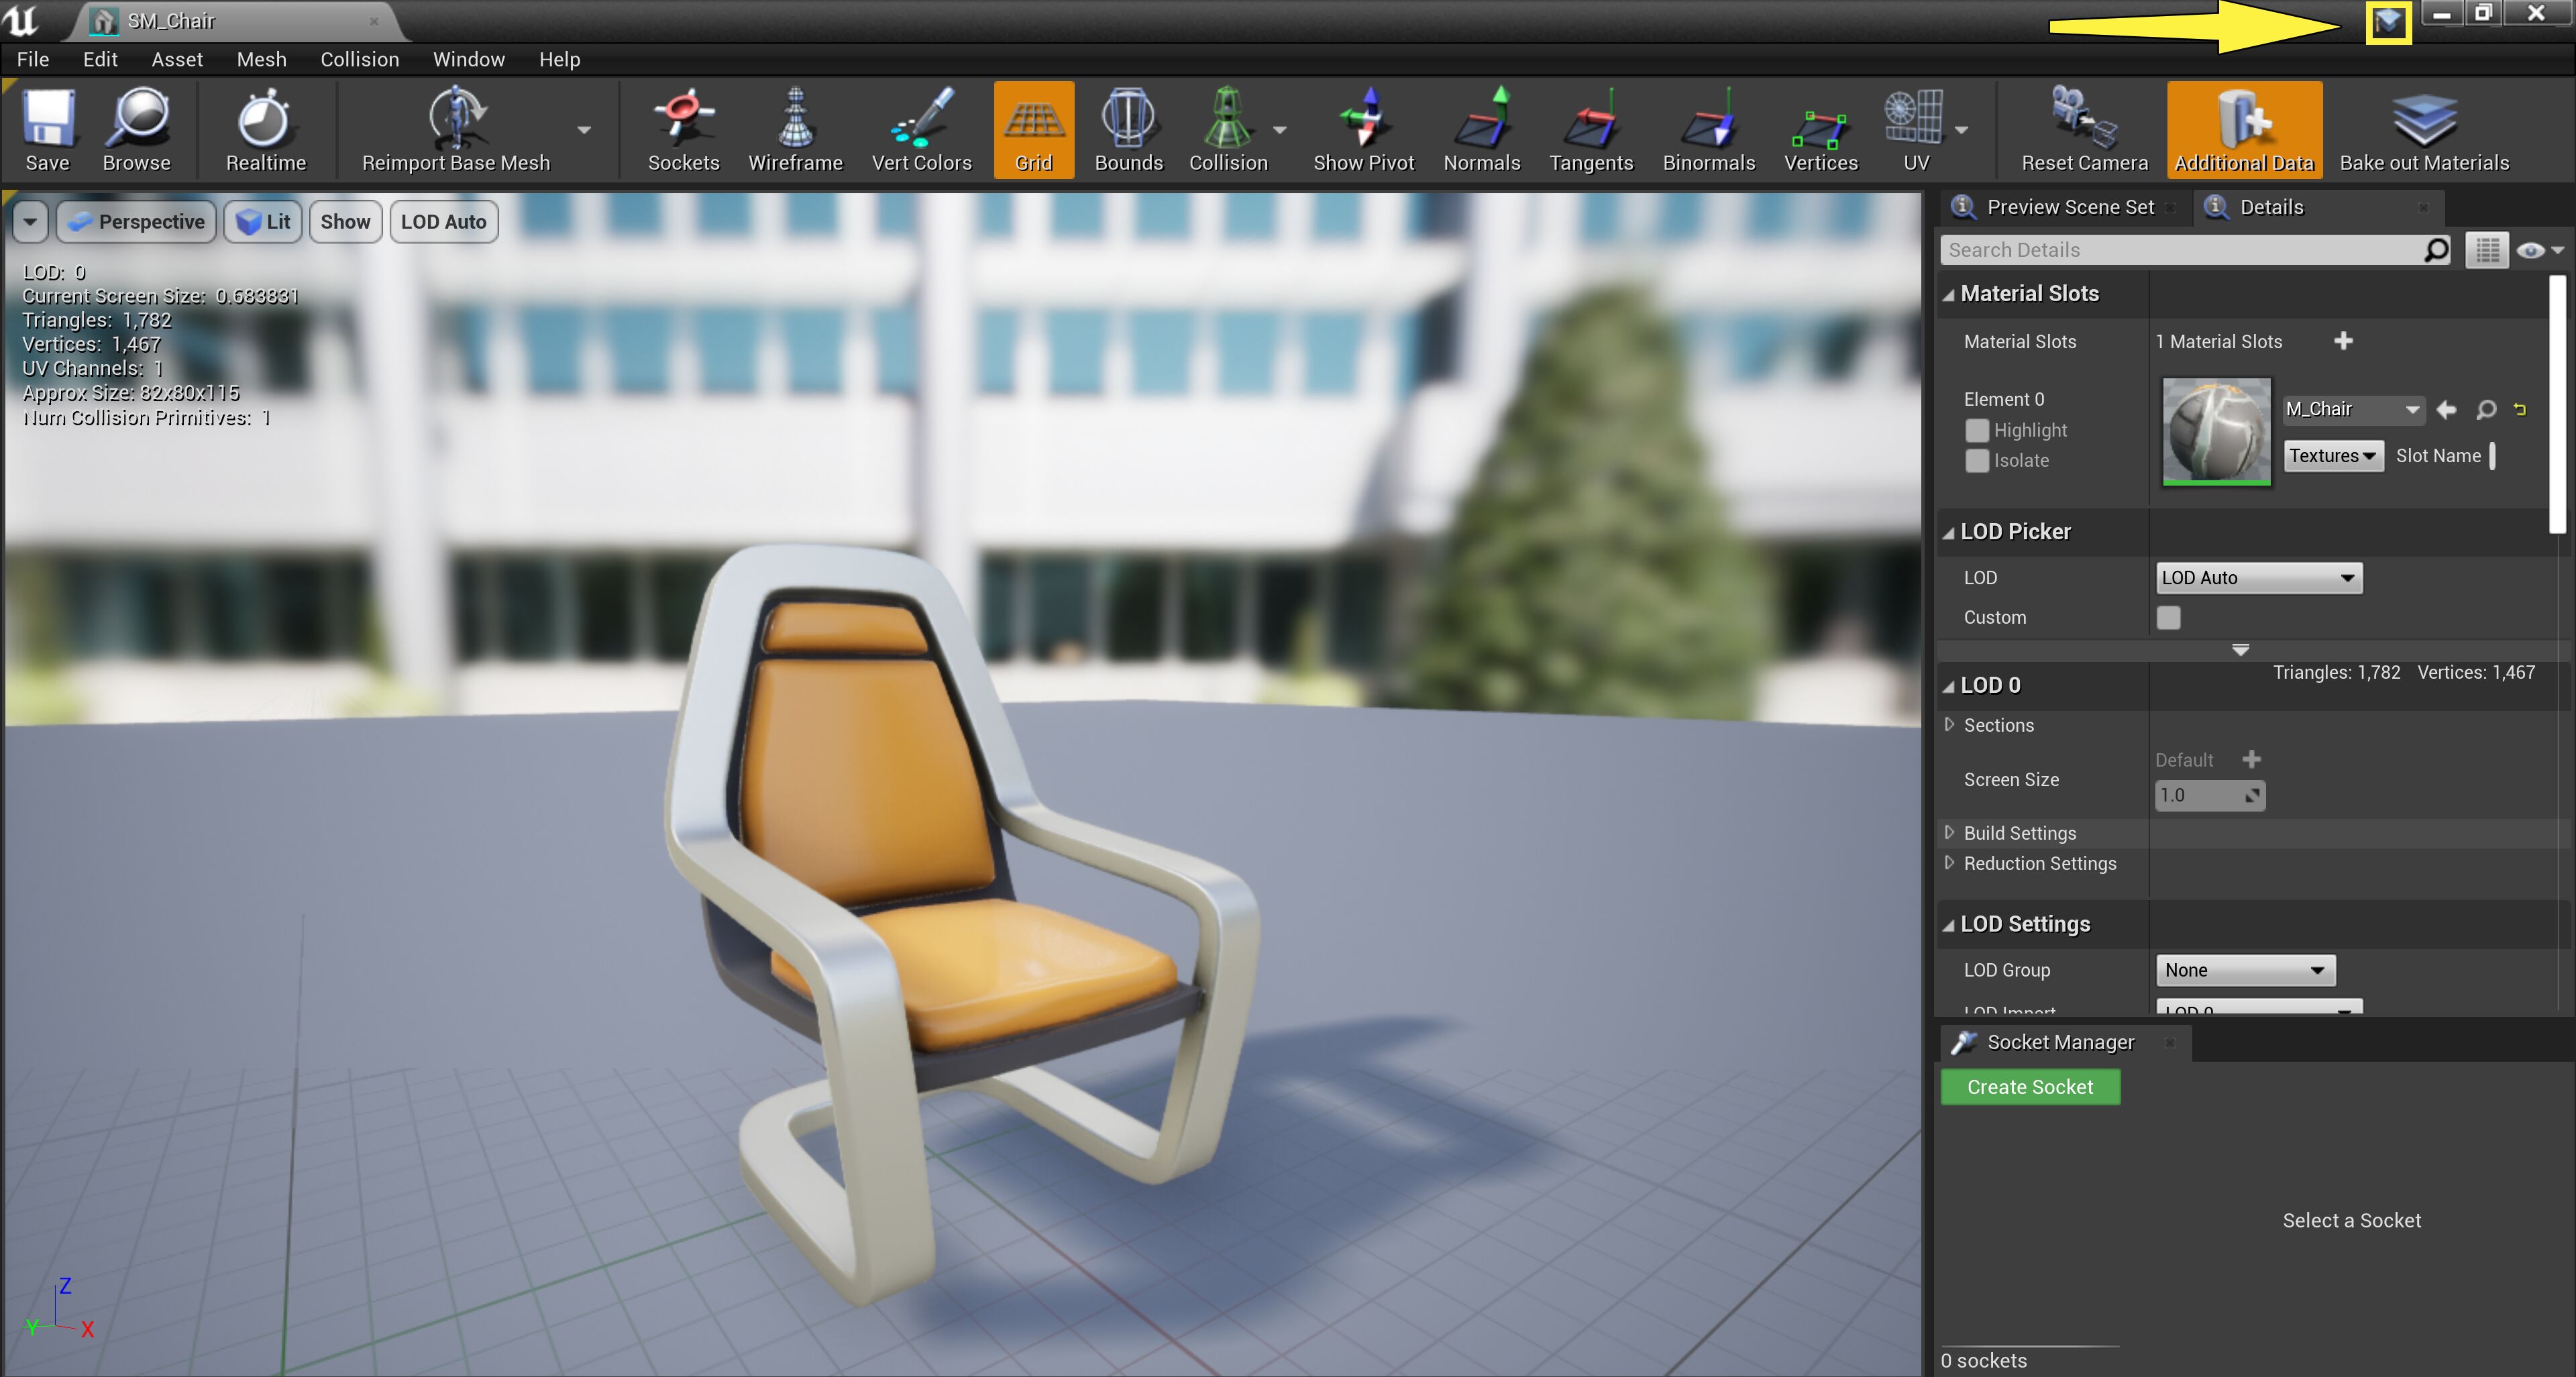The width and height of the screenshot is (2576, 1377).
Task: Open the LOD Auto dropdown in LOD Picker
Action: (x=2258, y=578)
